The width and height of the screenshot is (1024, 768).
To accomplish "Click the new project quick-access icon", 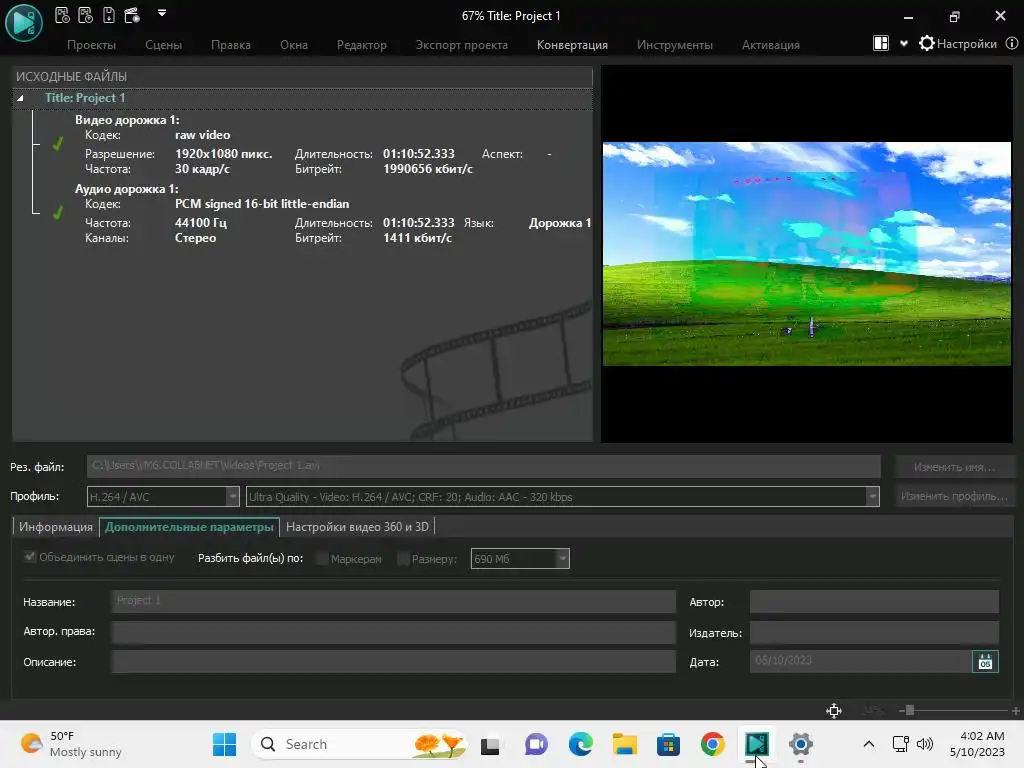I will [x=62, y=15].
